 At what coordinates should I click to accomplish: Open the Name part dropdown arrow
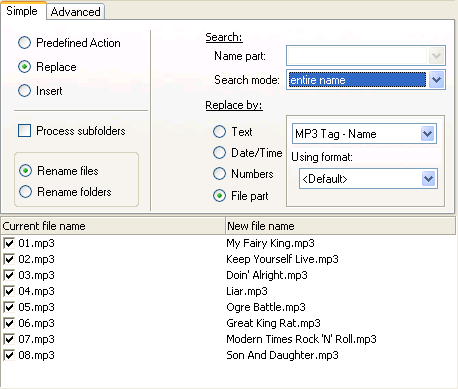point(436,56)
